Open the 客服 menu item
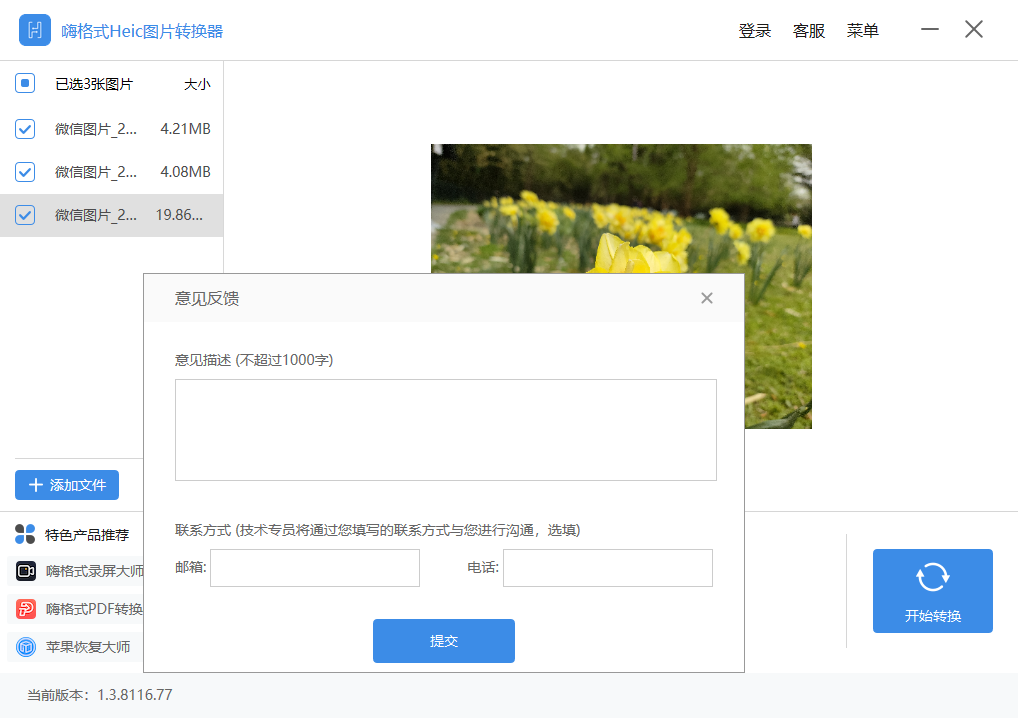This screenshot has height=718, width=1018. pos(808,30)
